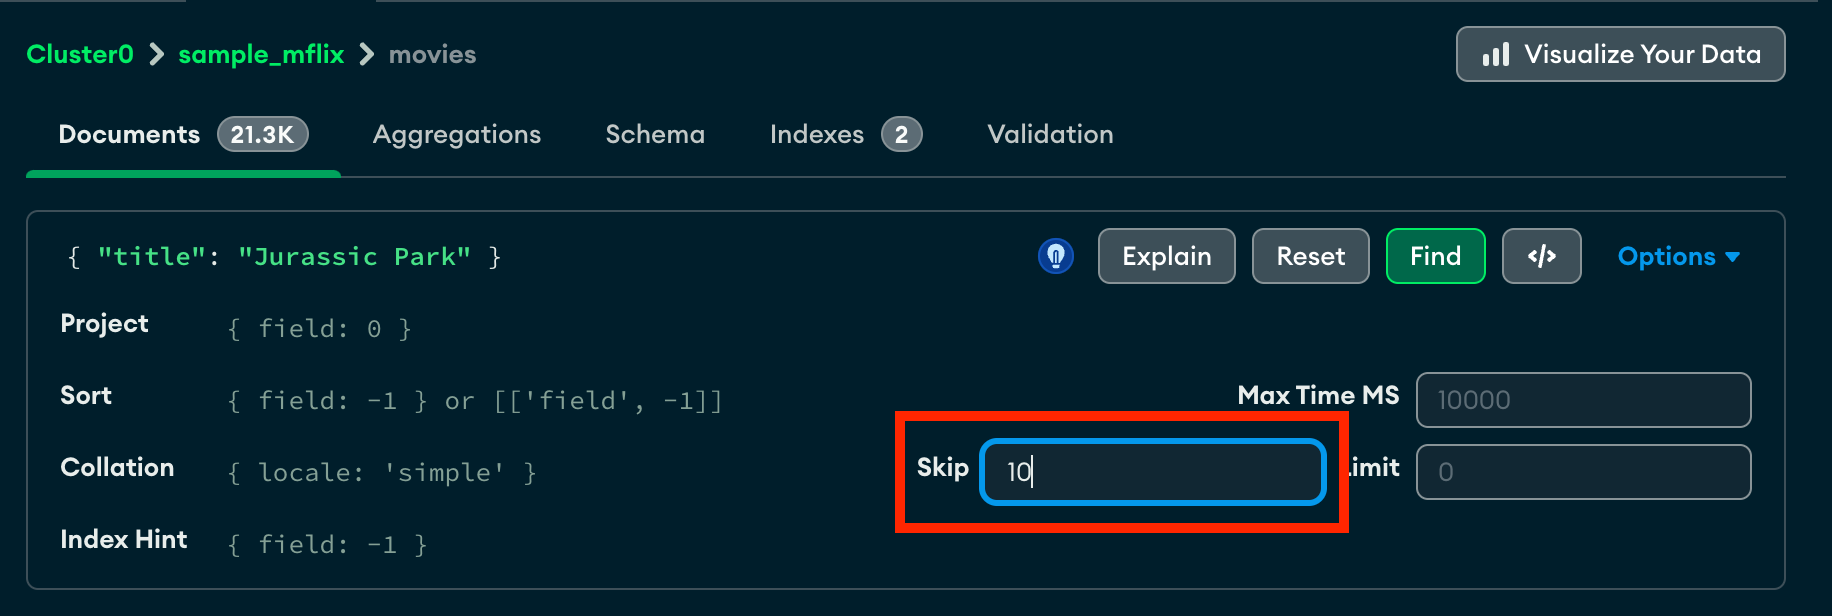This screenshot has height=616, width=1832.
Task: Click the blue lightbulb query info icon
Action: pos(1056,256)
